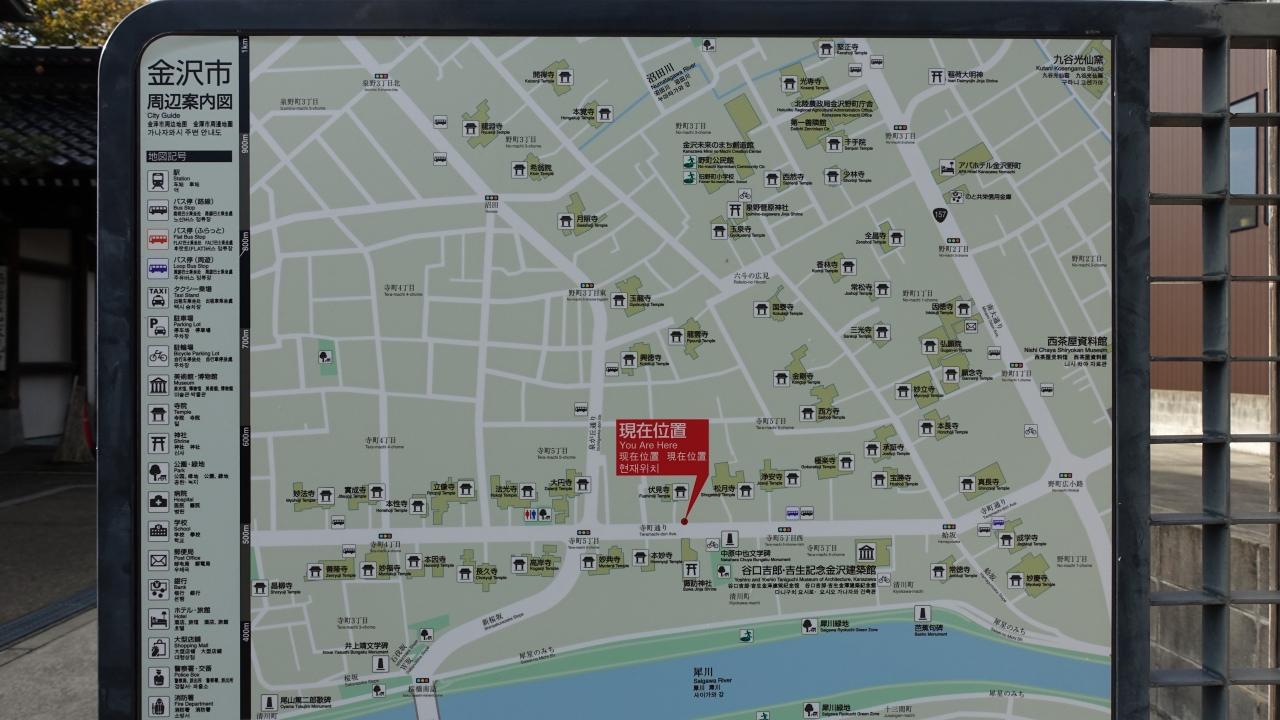Click the Hospital legend icon

(158, 502)
